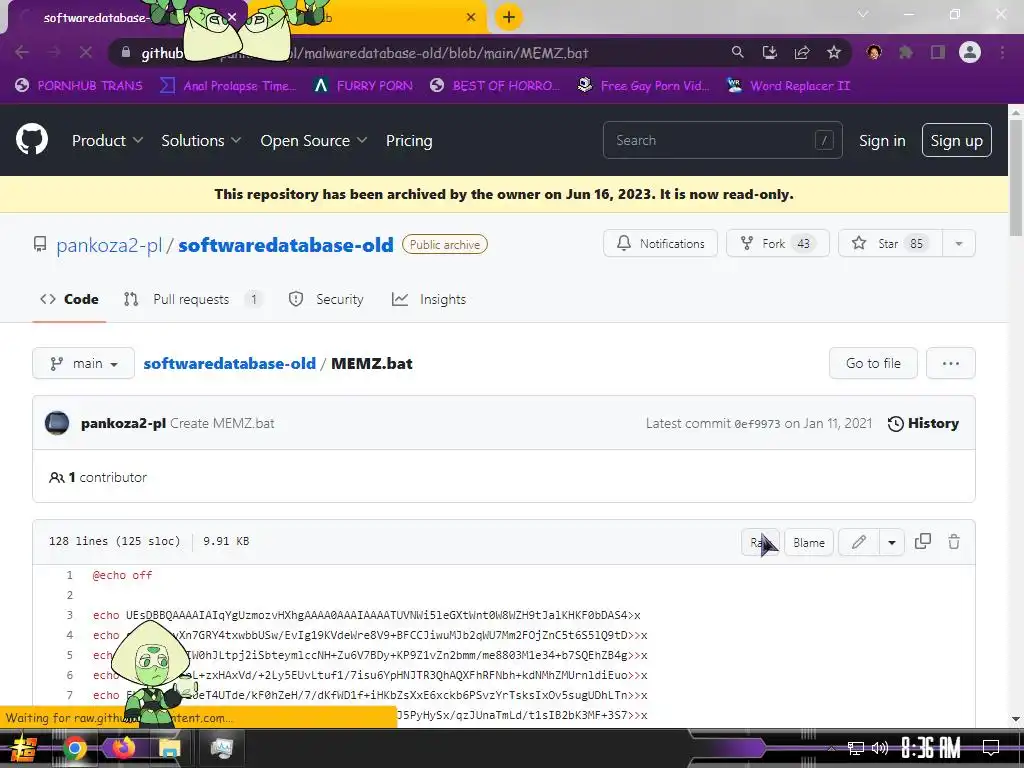Screen dimensions: 1024x768
Task: Expand the Open Source menu
Action: (x=313, y=140)
